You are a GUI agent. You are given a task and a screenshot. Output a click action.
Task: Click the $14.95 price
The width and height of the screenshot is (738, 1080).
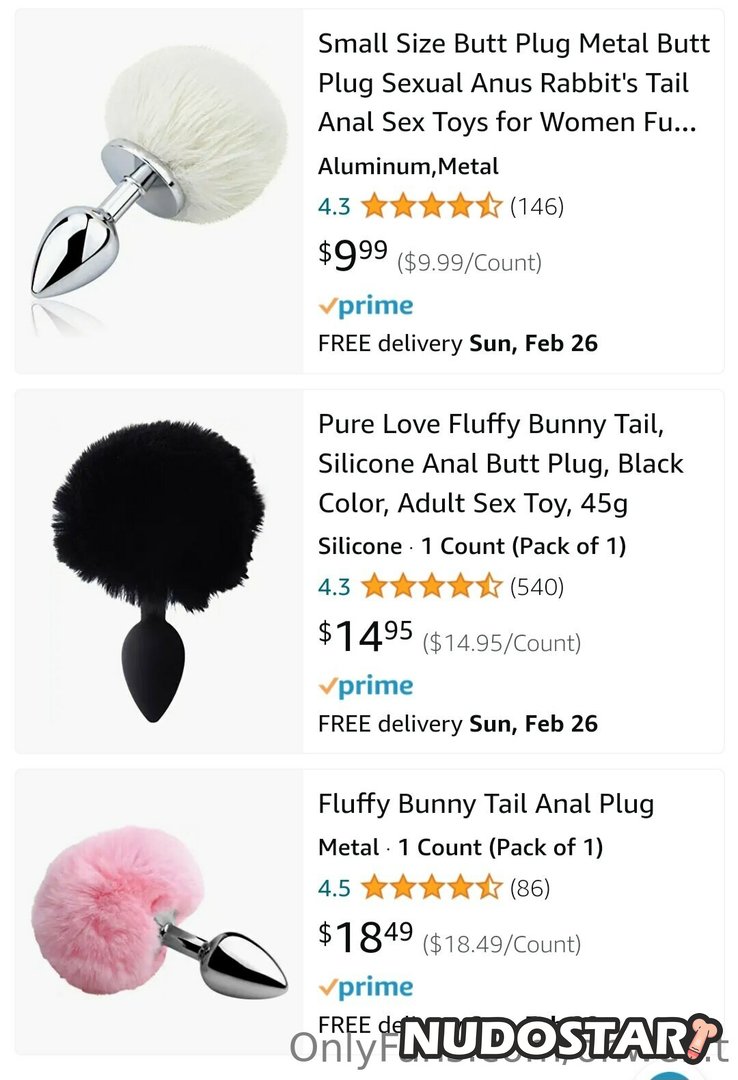(366, 638)
